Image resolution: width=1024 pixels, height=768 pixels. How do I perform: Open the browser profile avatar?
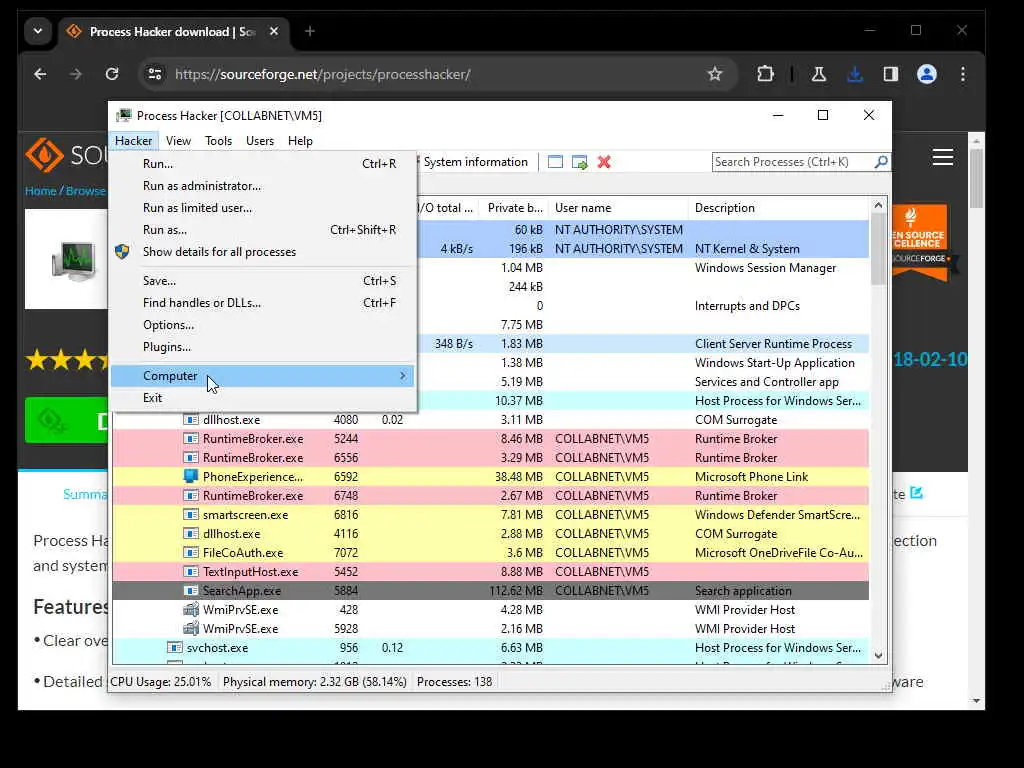[927, 74]
